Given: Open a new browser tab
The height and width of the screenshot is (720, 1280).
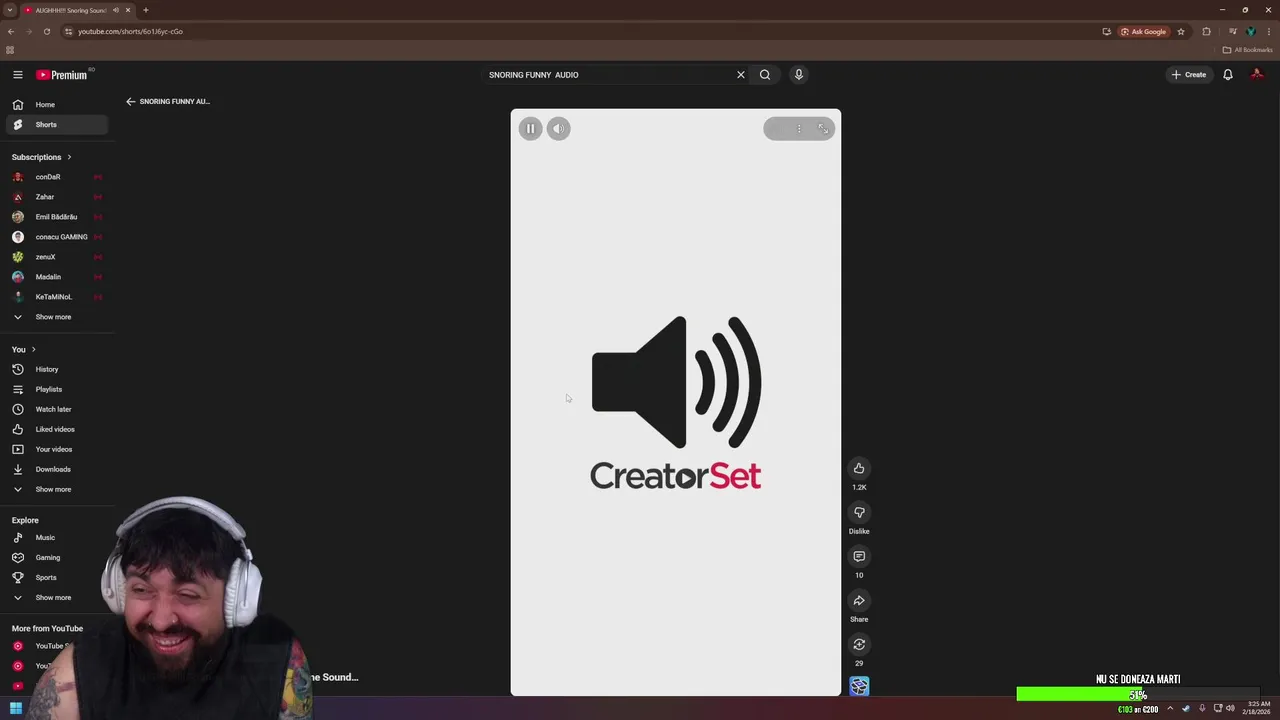Looking at the screenshot, I should tap(146, 10).
